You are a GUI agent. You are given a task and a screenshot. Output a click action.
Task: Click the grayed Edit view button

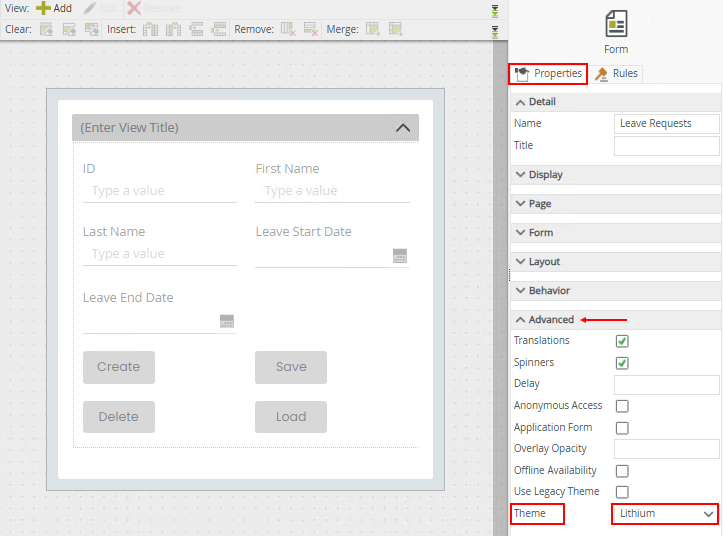point(101,8)
